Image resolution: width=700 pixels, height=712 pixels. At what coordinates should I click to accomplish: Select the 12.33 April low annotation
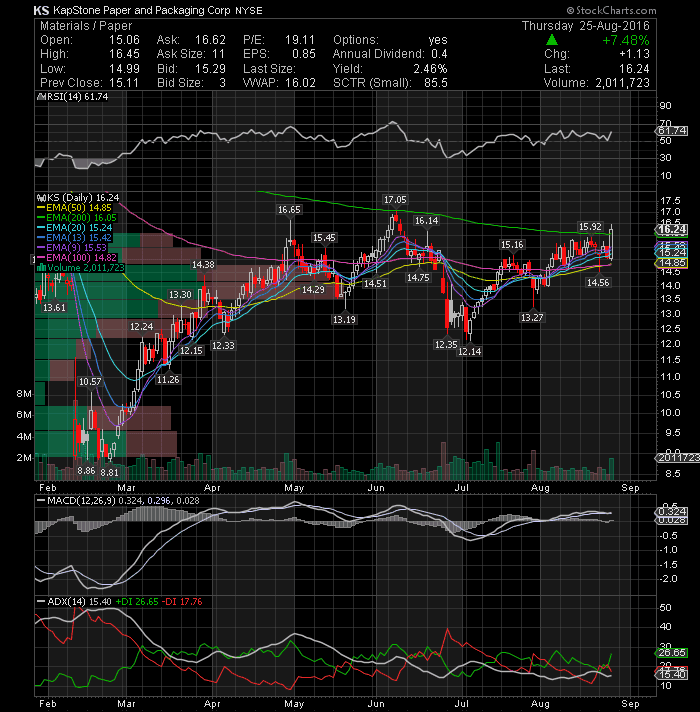pyautogui.click(x=223, y=346)
